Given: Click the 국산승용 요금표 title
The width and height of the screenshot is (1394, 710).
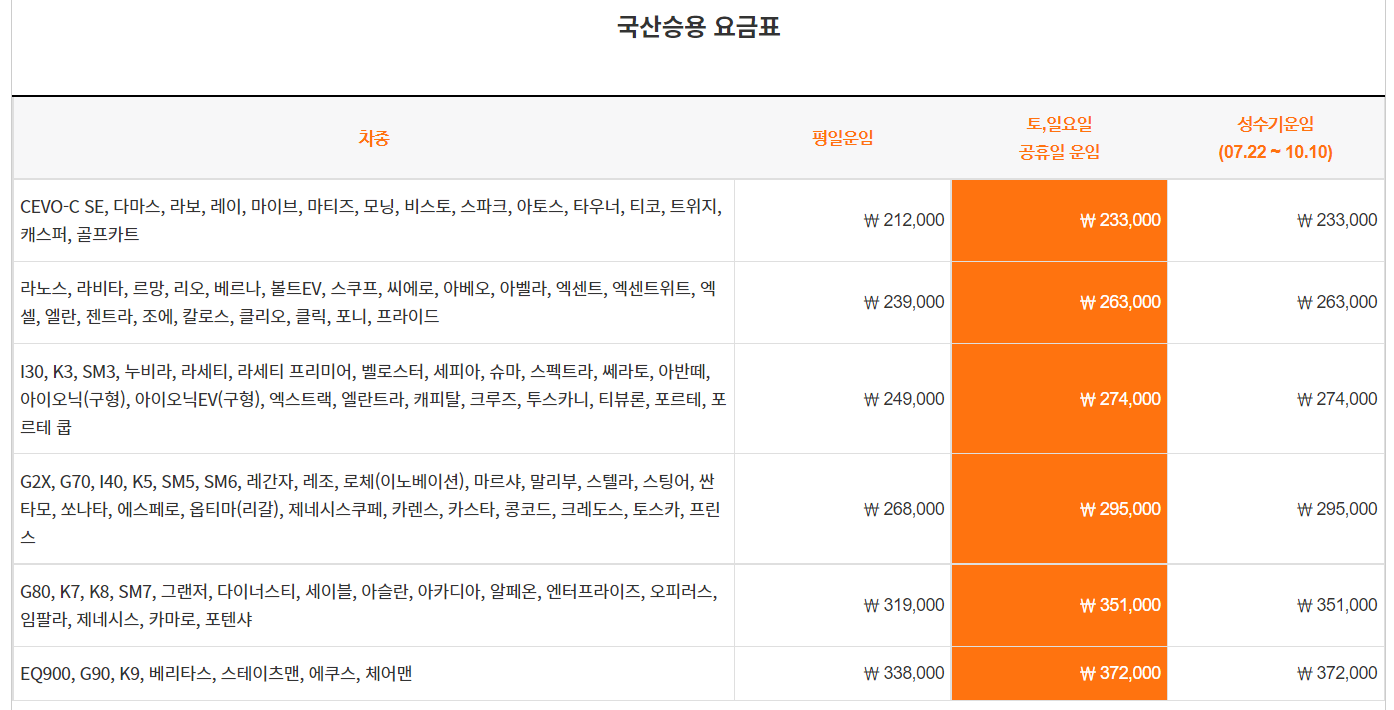Looking at the screenshot, I should pyautogui.click(x=696, y=27).
